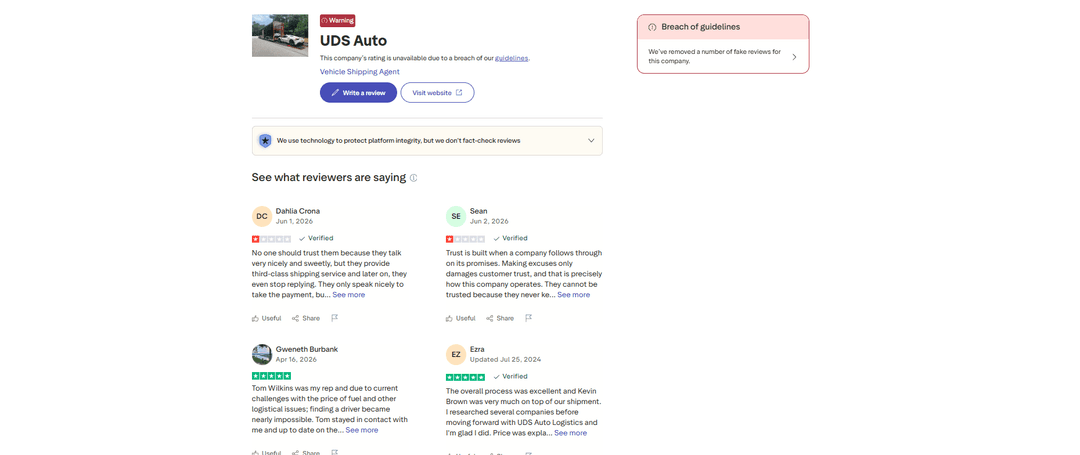Click Gweneth Burbank's five-star rating
The width and height of the screenshot is (1080, 455).
point(271,377)
